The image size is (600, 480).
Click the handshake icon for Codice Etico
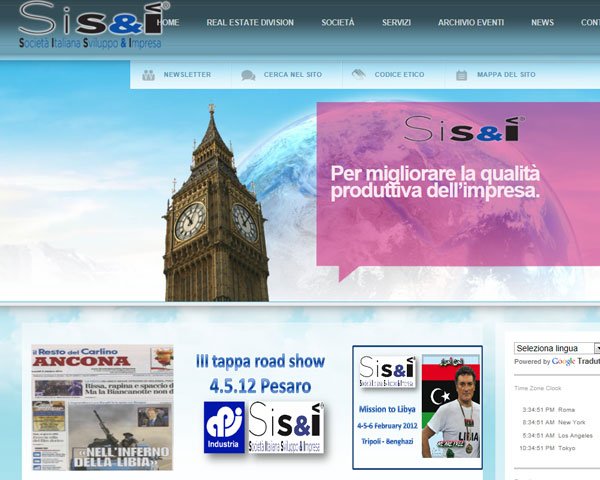pyautogui.click(x=359, y=74)
